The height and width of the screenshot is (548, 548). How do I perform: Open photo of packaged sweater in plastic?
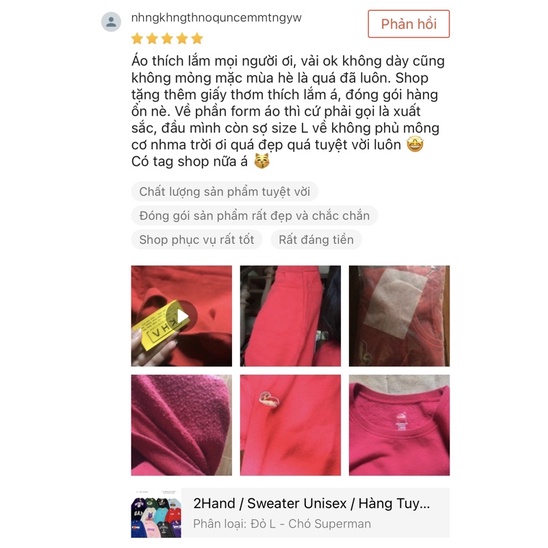[x=399, y=316]
